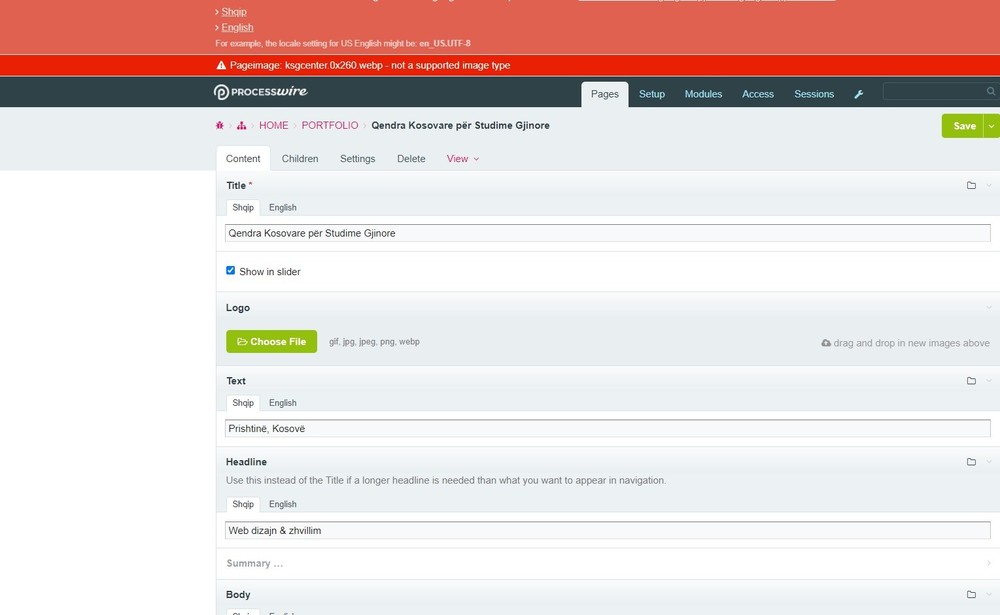
Task: Click the home icon in breadcrumbs
Action: point(220,126)
